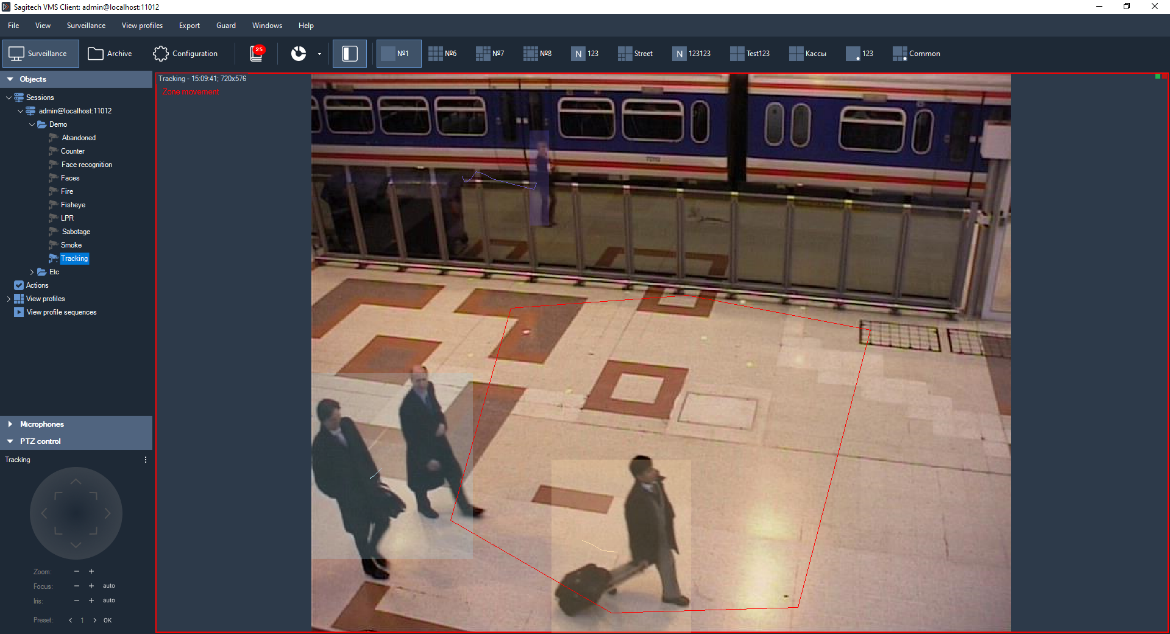The width and height of the screenshot is (1170, 634).
Task: Select the Street view profile
Action: (x=634, y=54)
